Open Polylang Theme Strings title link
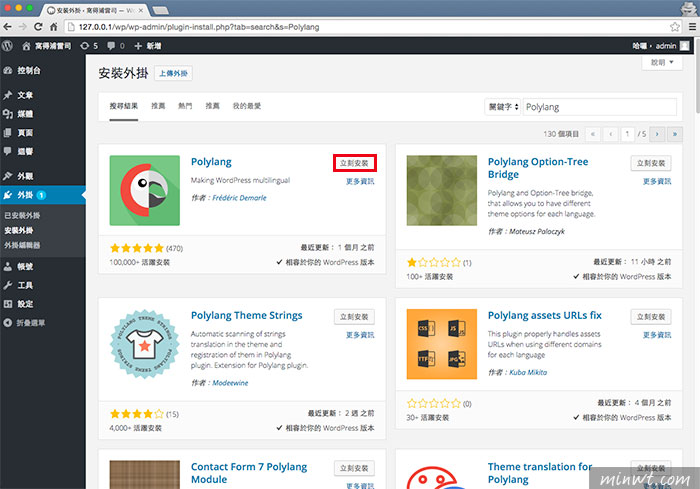 point(246,315)
